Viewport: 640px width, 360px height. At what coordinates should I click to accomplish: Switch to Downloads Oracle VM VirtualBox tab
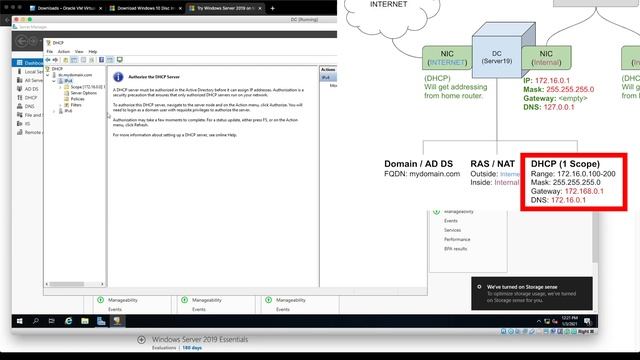(66, 8)
